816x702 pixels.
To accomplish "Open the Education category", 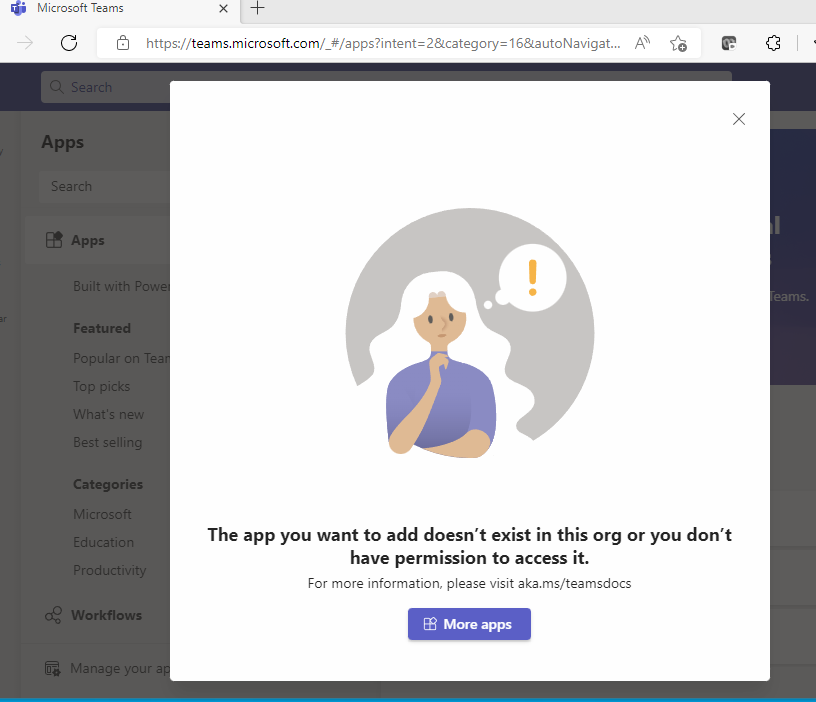I will tap(103, 542).
